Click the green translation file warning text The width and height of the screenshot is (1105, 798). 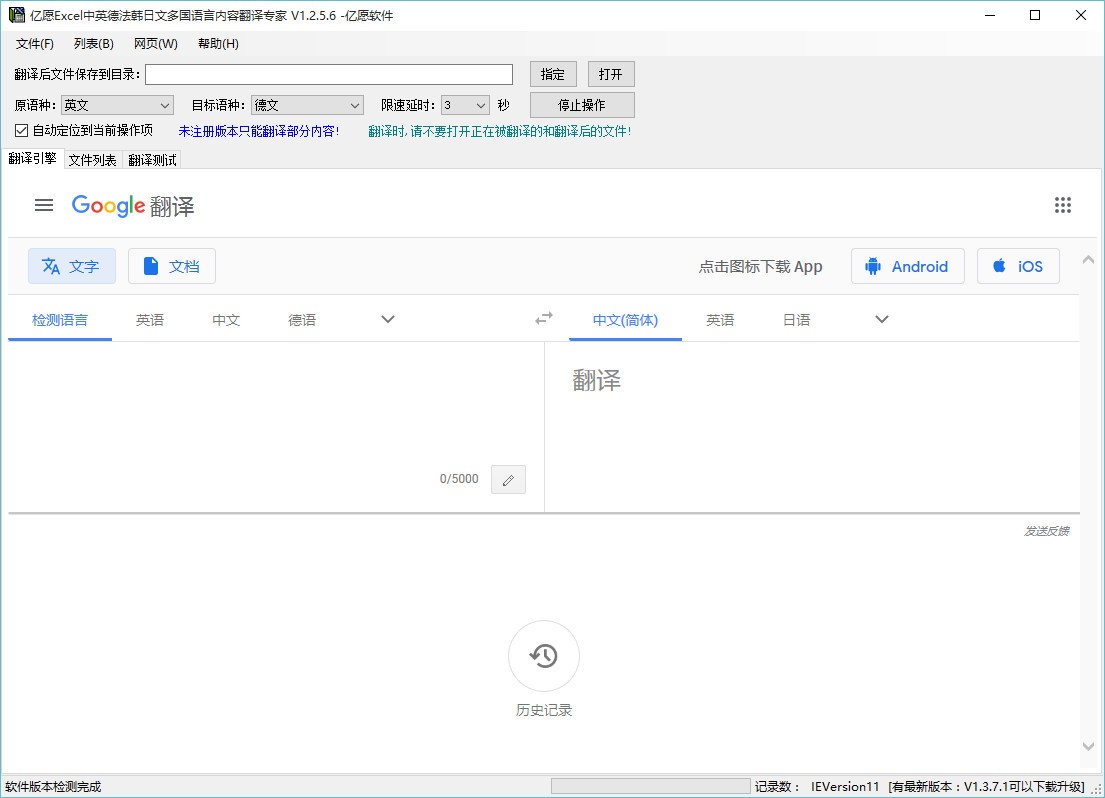click(500, 131)
